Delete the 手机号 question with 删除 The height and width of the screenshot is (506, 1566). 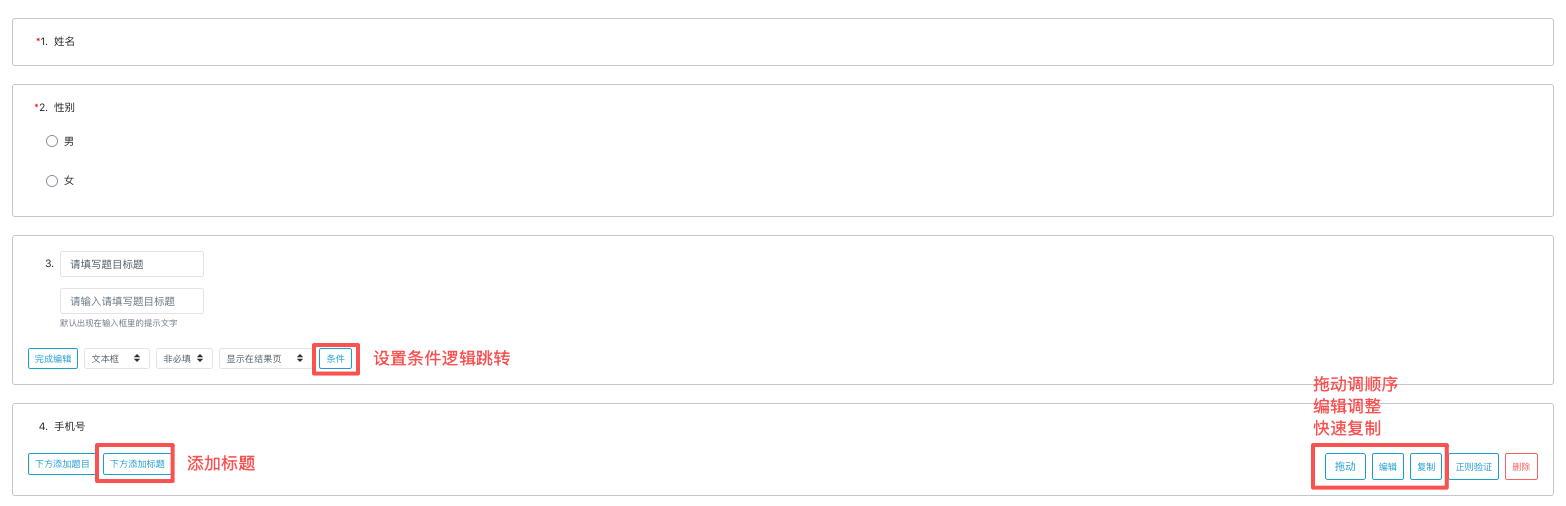(1520, 466)
